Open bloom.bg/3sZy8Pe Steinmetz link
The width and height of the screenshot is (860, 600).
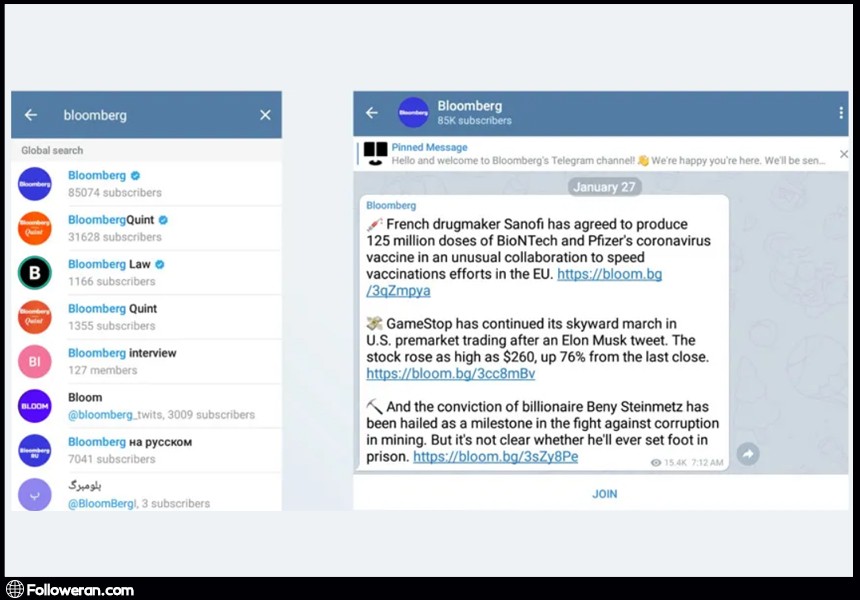pyautogui.click(x=495, y=456)
